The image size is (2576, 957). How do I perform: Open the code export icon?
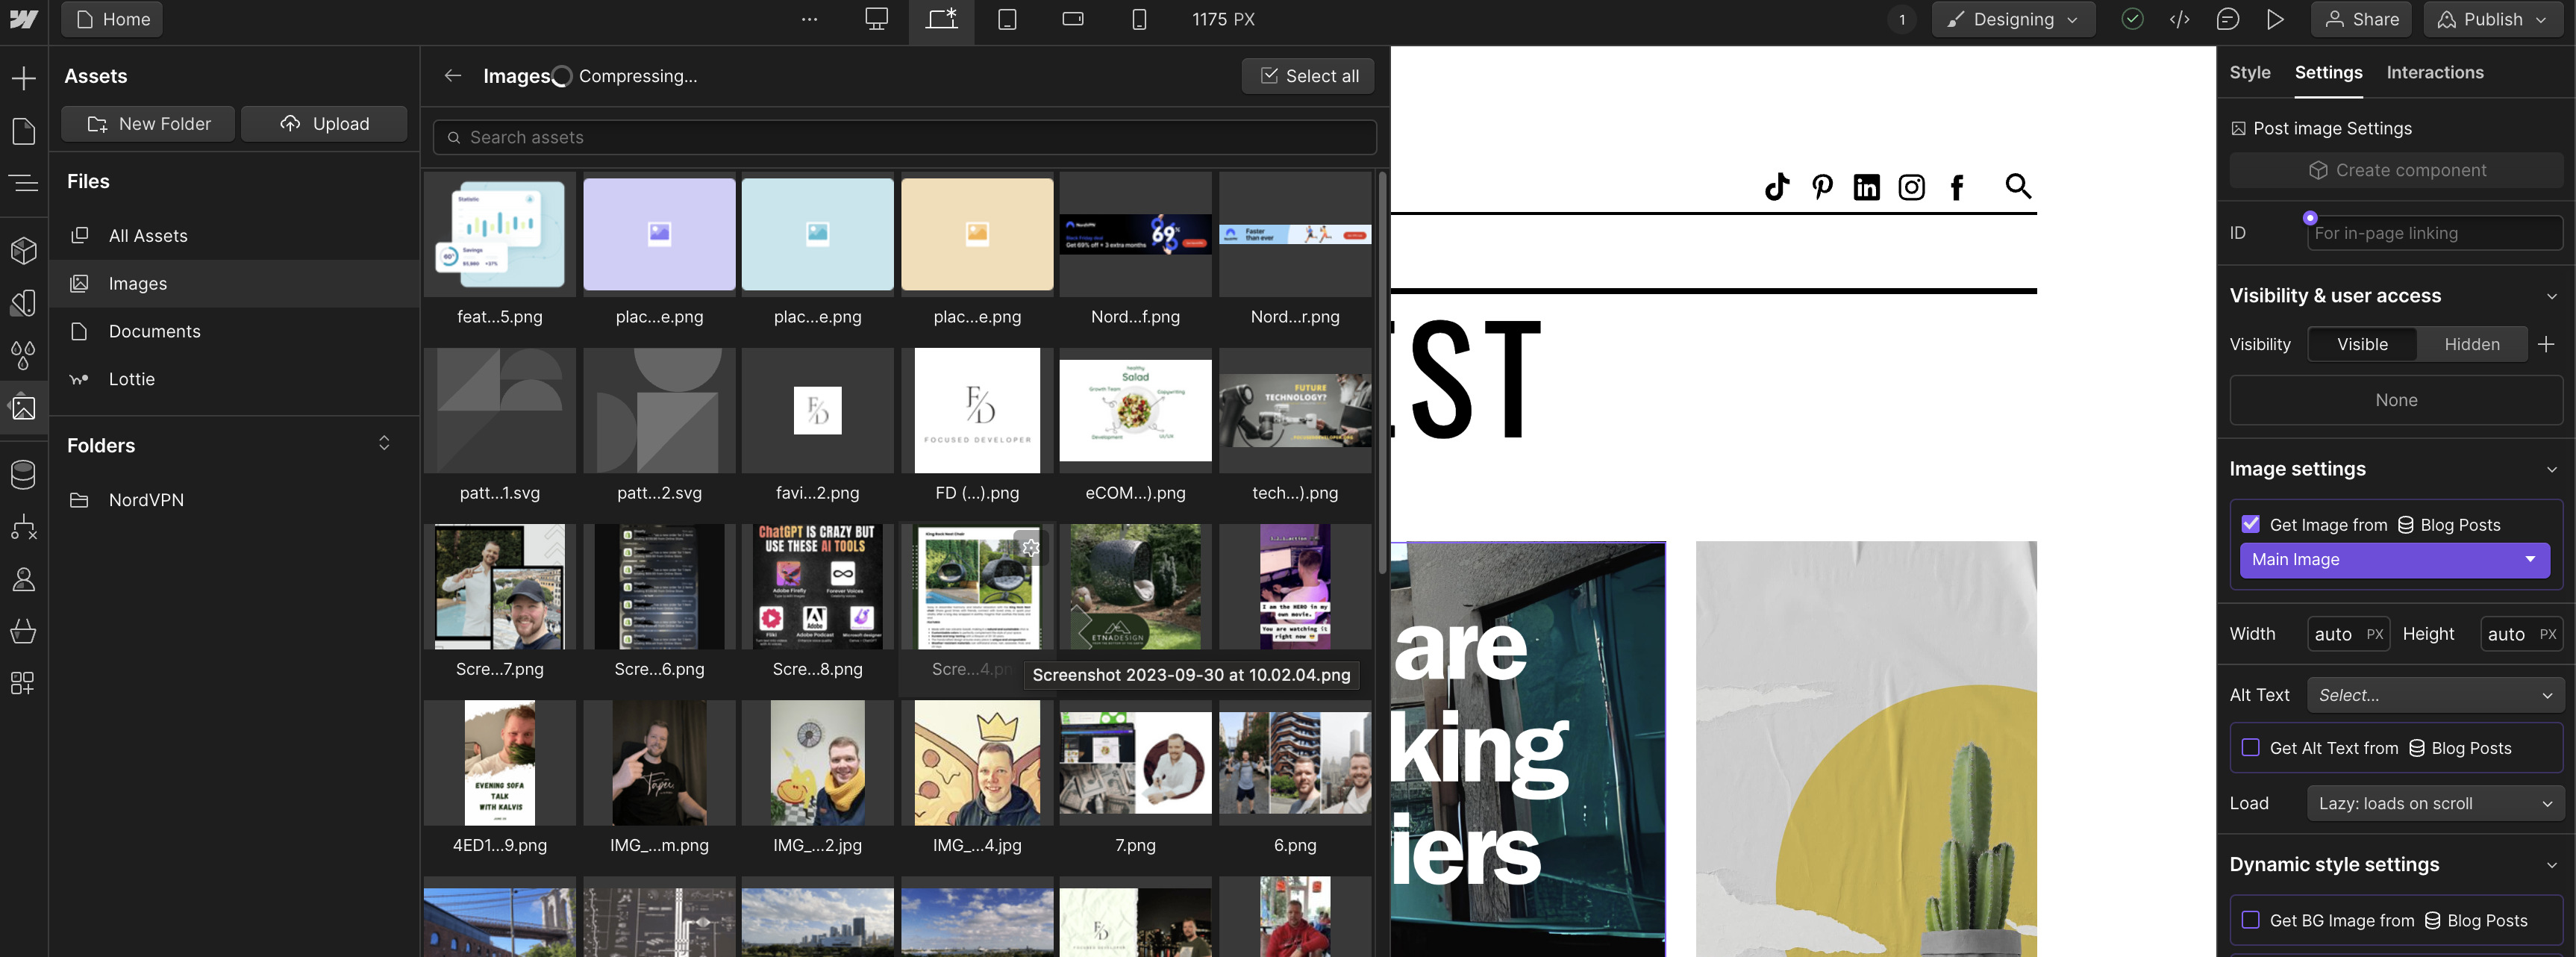pyautogui.click(x=2179, y=19)
